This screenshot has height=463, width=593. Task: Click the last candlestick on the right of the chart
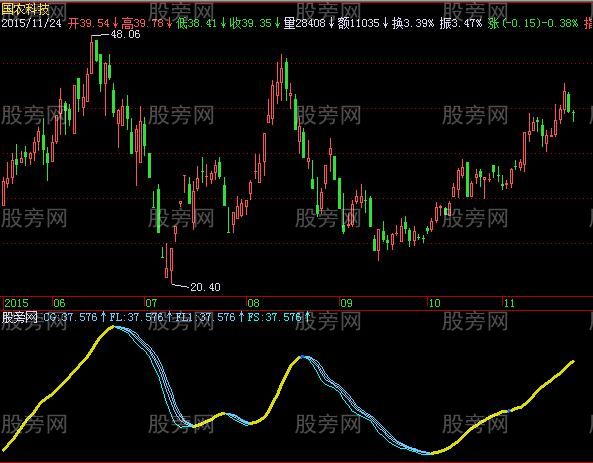(x=574, y=115)
